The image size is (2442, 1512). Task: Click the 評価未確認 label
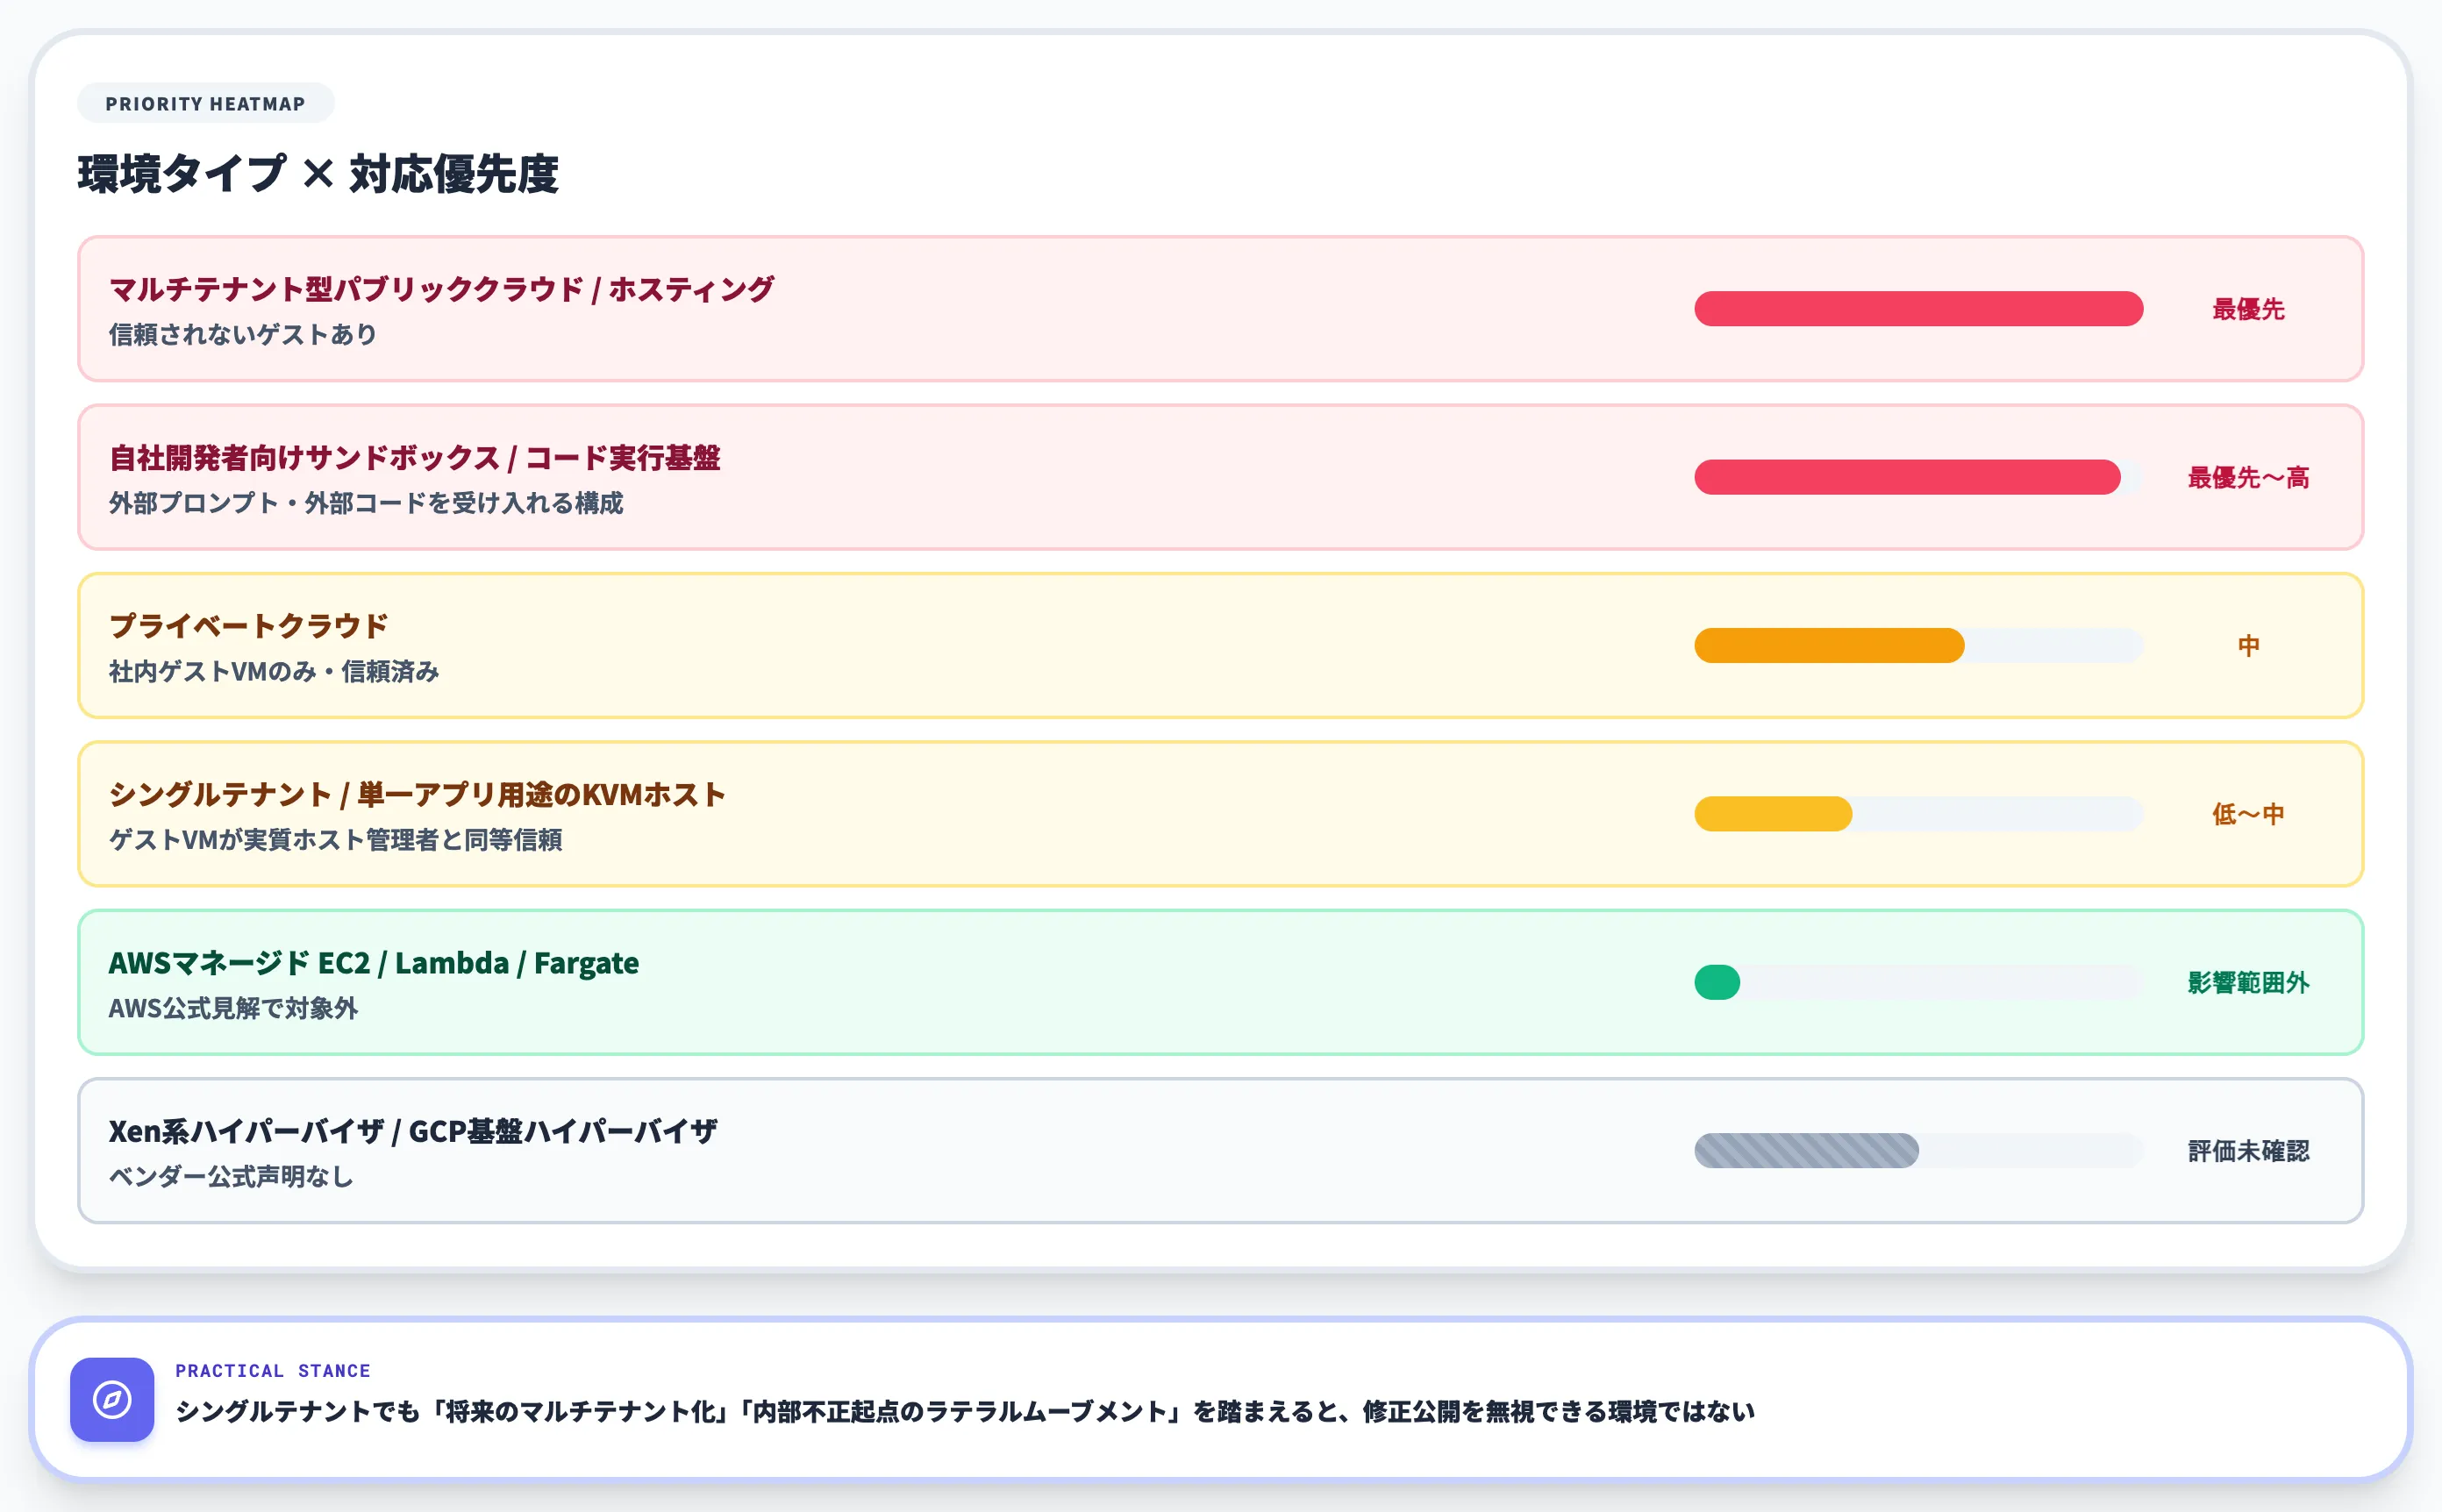point(2248,1150)
